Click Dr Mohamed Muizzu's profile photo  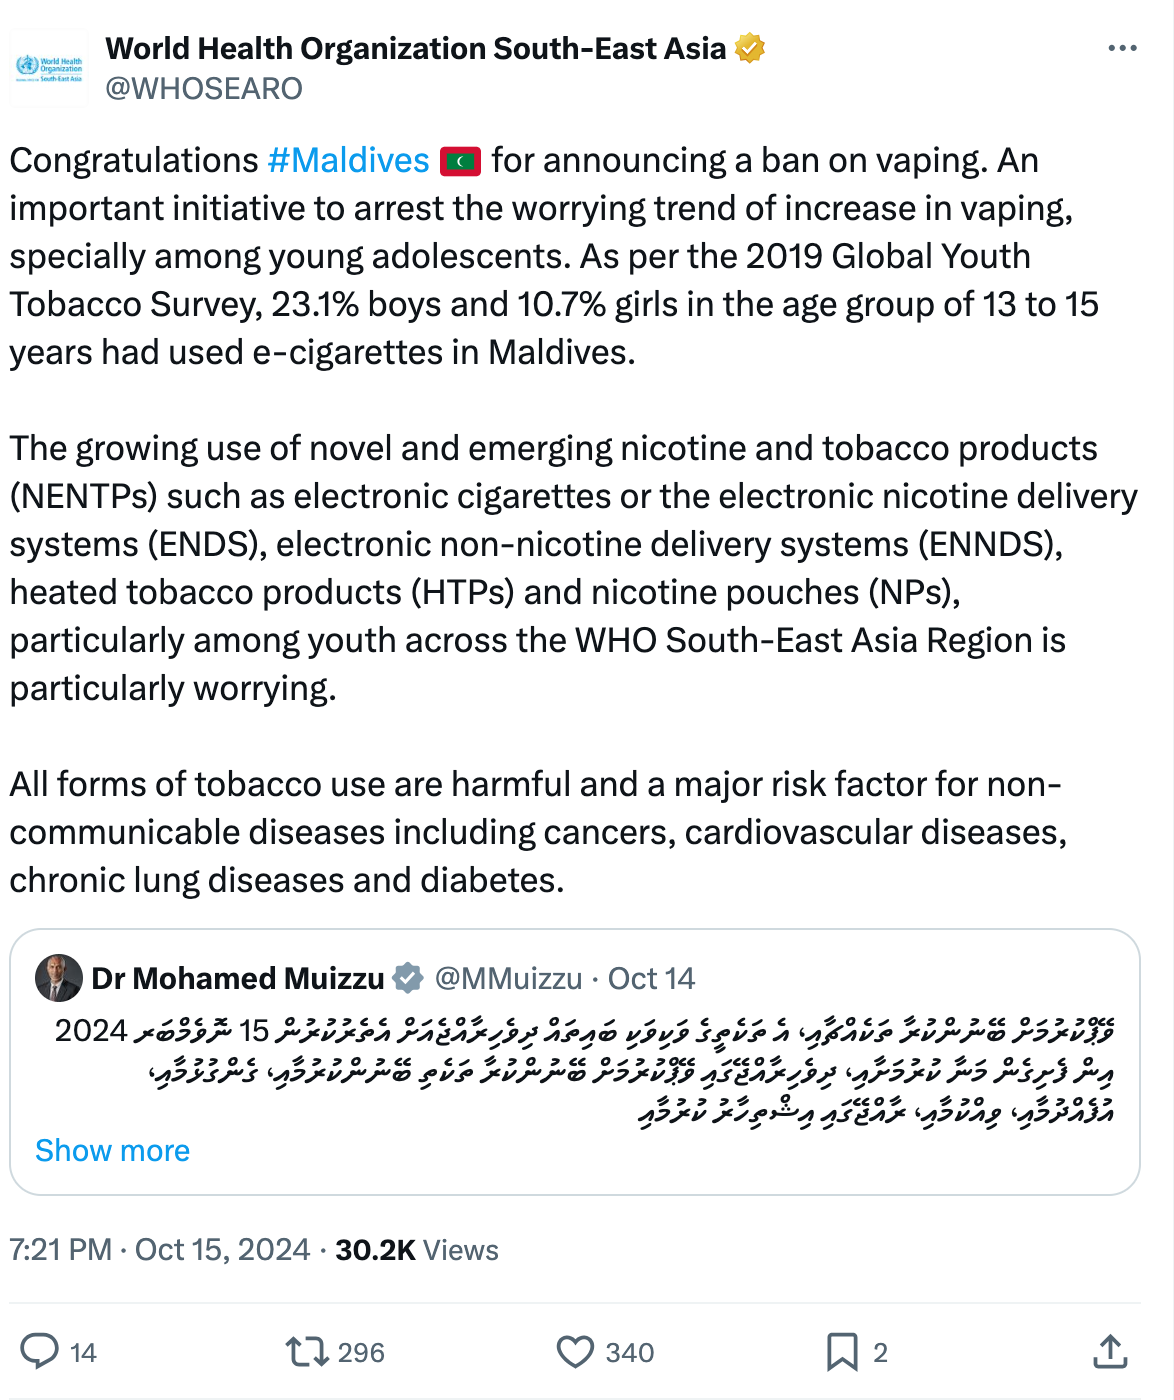pyautogui.click(x=59, y=978)
